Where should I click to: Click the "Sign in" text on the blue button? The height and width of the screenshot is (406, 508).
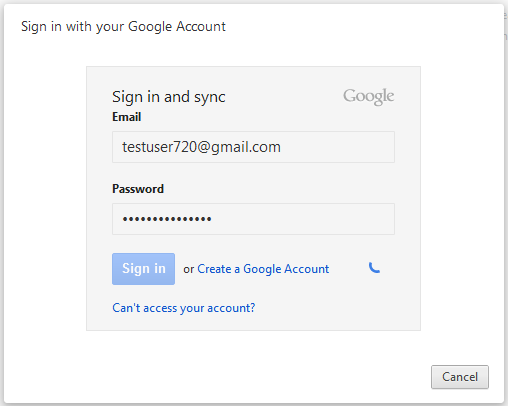pos(144,269)
